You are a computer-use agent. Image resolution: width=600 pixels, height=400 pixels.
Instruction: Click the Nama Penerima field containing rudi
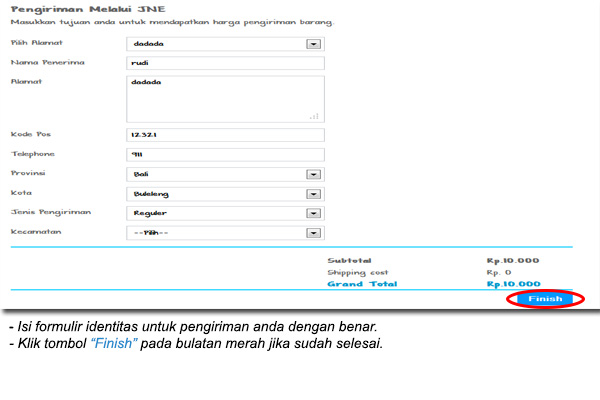[226, 63]
